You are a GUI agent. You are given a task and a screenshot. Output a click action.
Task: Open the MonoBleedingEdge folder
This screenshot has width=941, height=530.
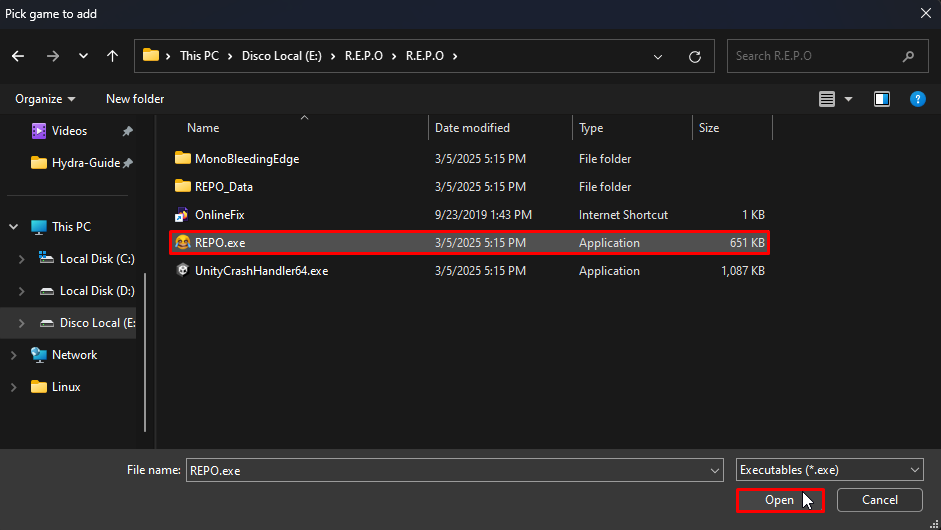(x=246, y=159)
